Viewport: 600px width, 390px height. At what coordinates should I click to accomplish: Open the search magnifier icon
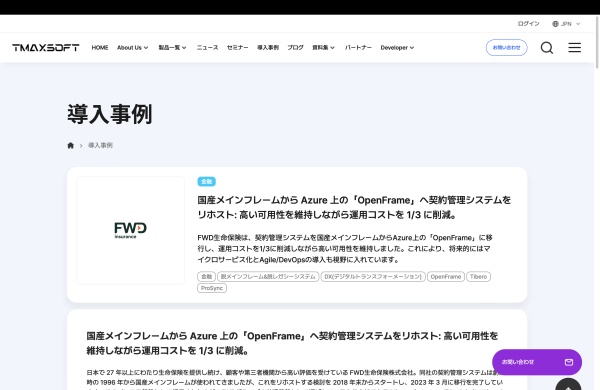[547, 48]
